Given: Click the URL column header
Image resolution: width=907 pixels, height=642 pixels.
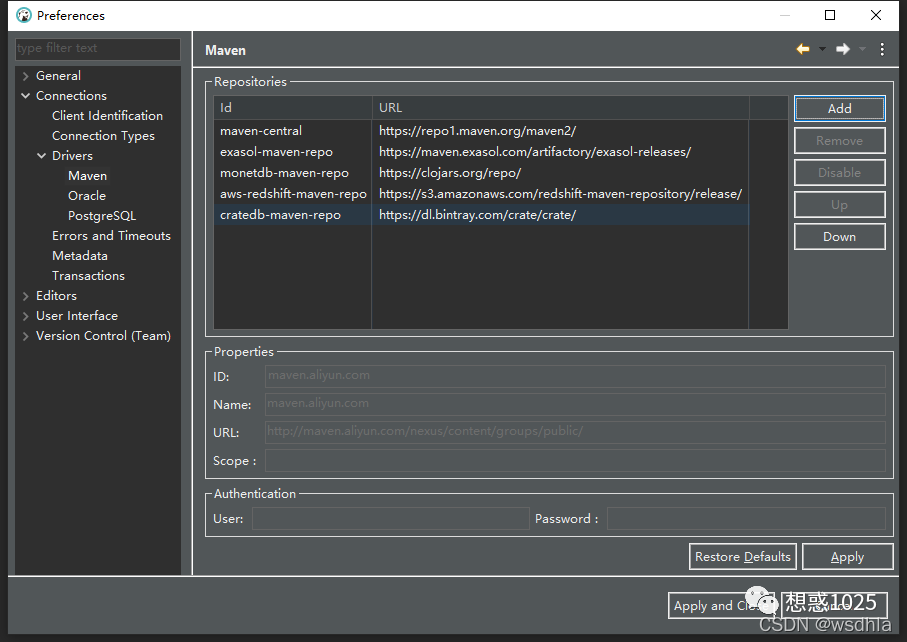Looking at the screenshot, I should [561, 108].
